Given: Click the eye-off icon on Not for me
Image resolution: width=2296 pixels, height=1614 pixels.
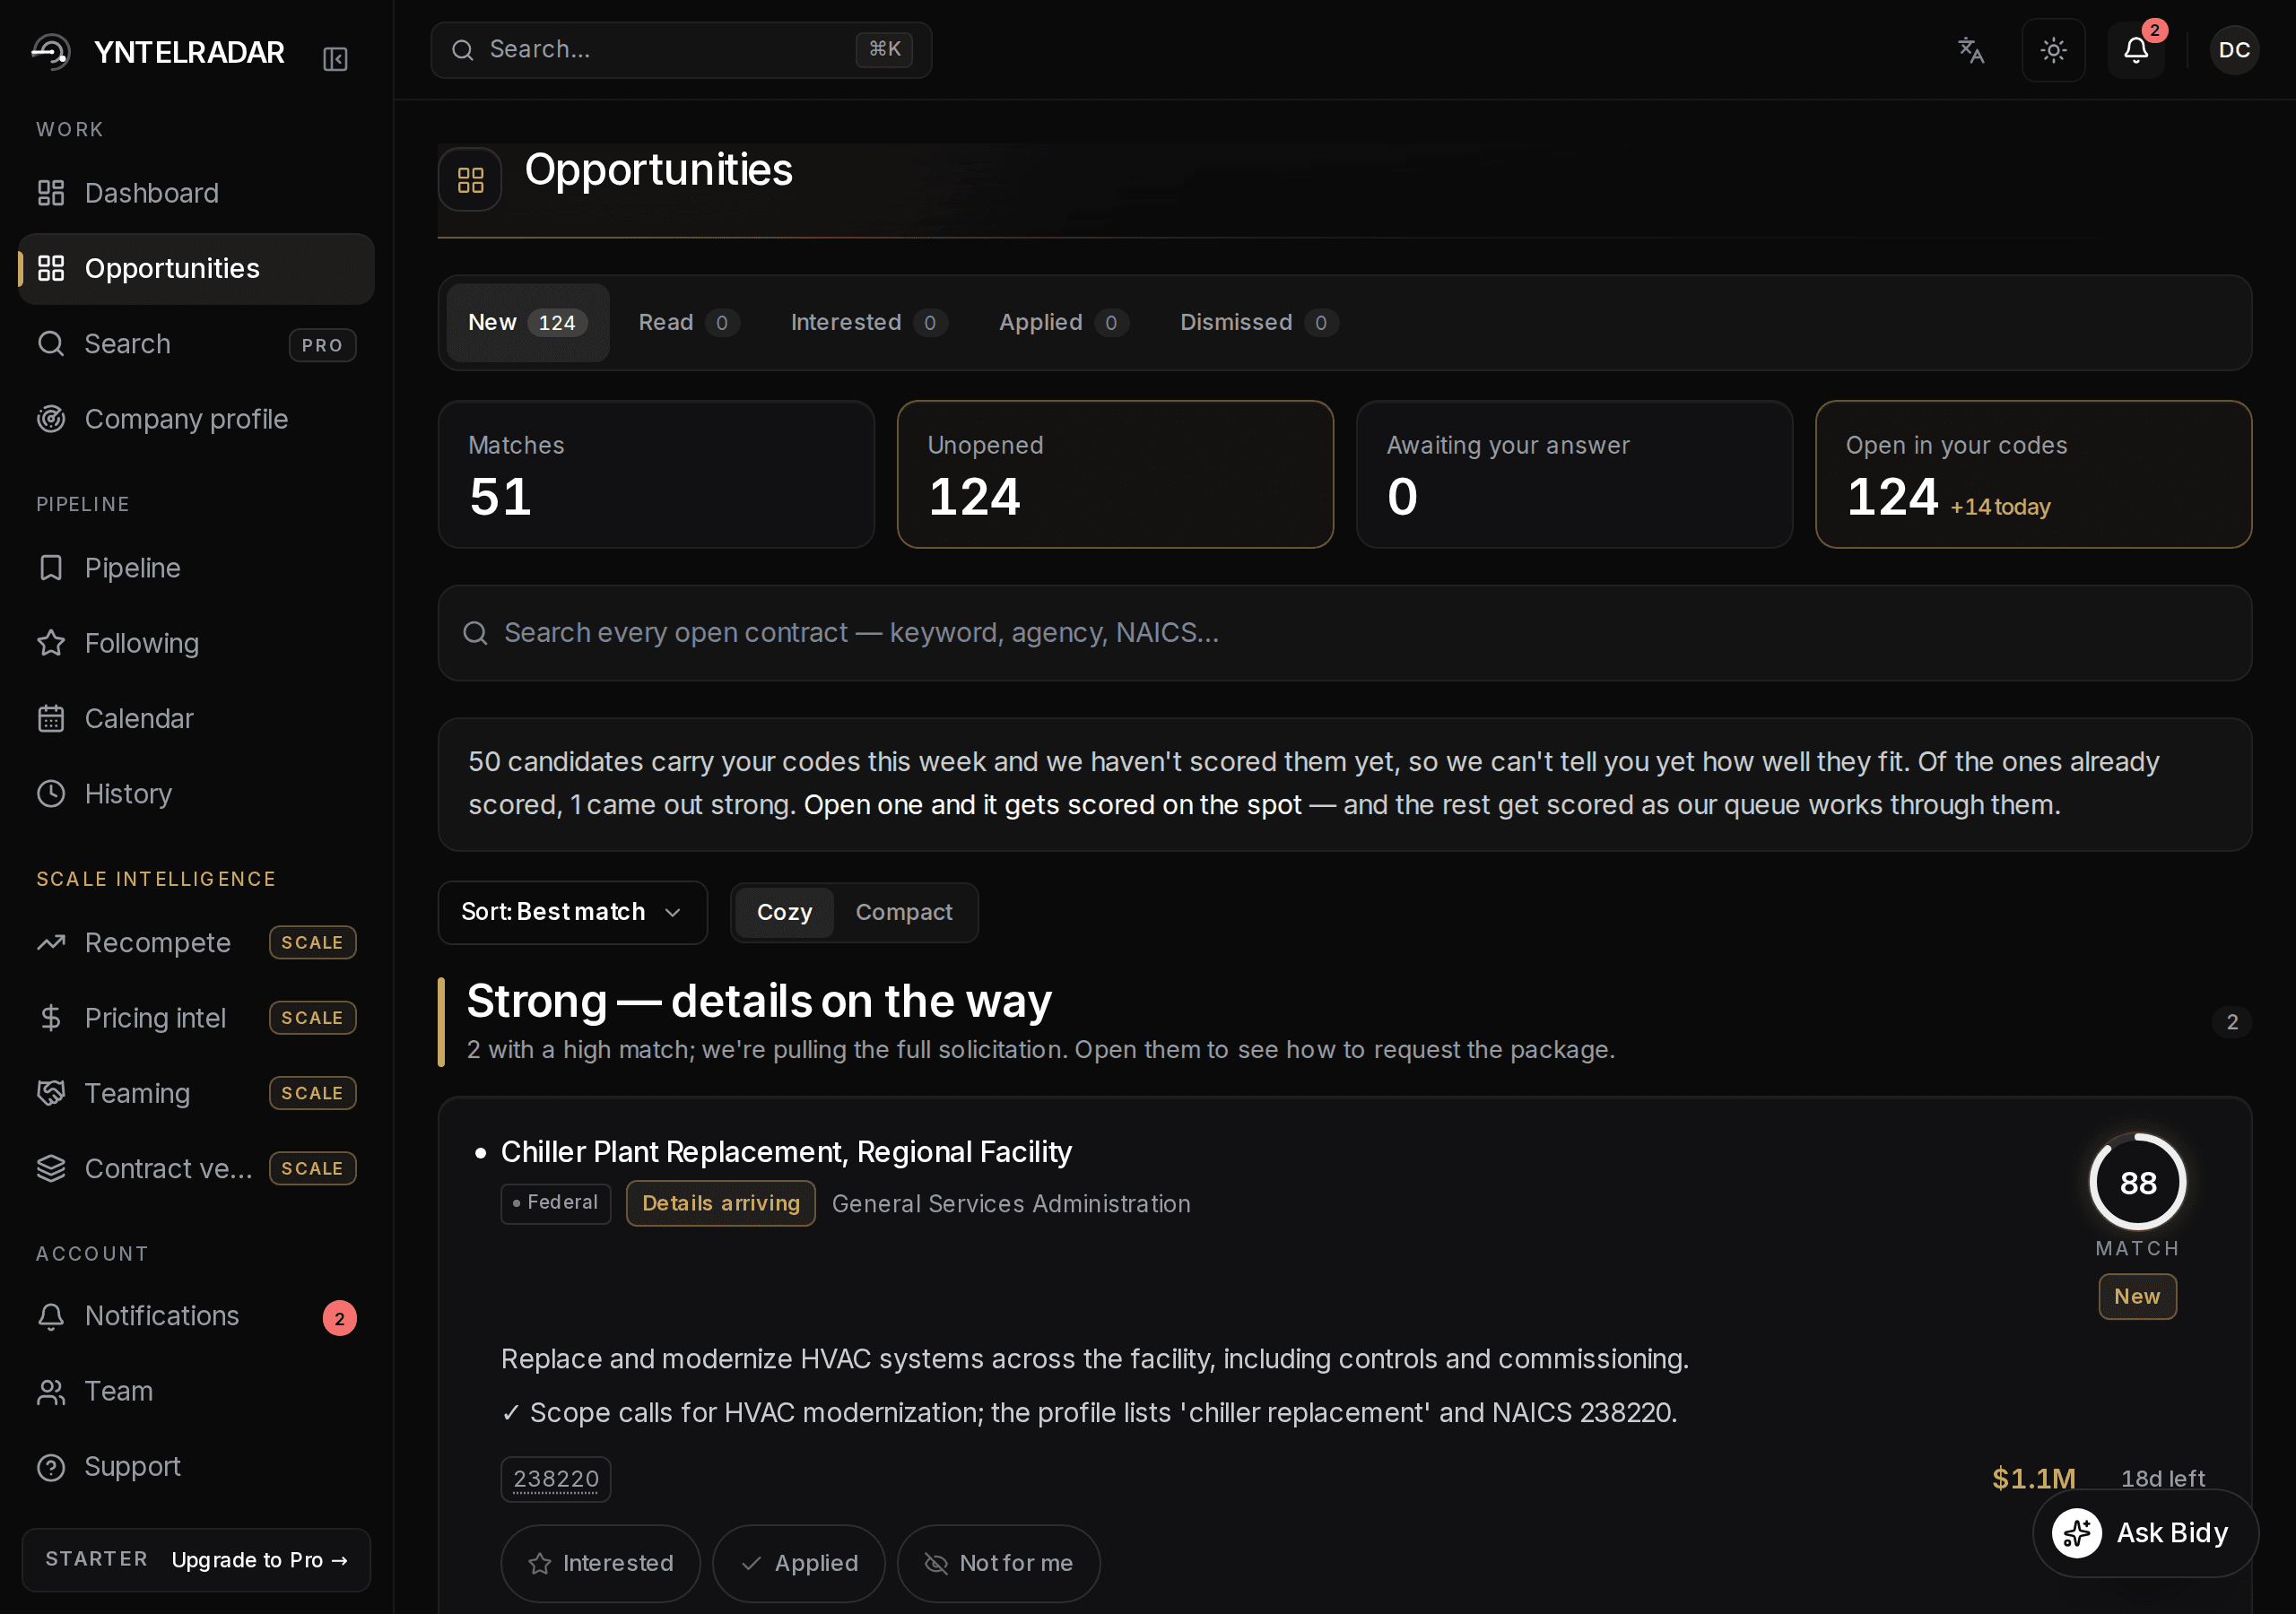Looking at the screenshot, I should (936, 1563).
